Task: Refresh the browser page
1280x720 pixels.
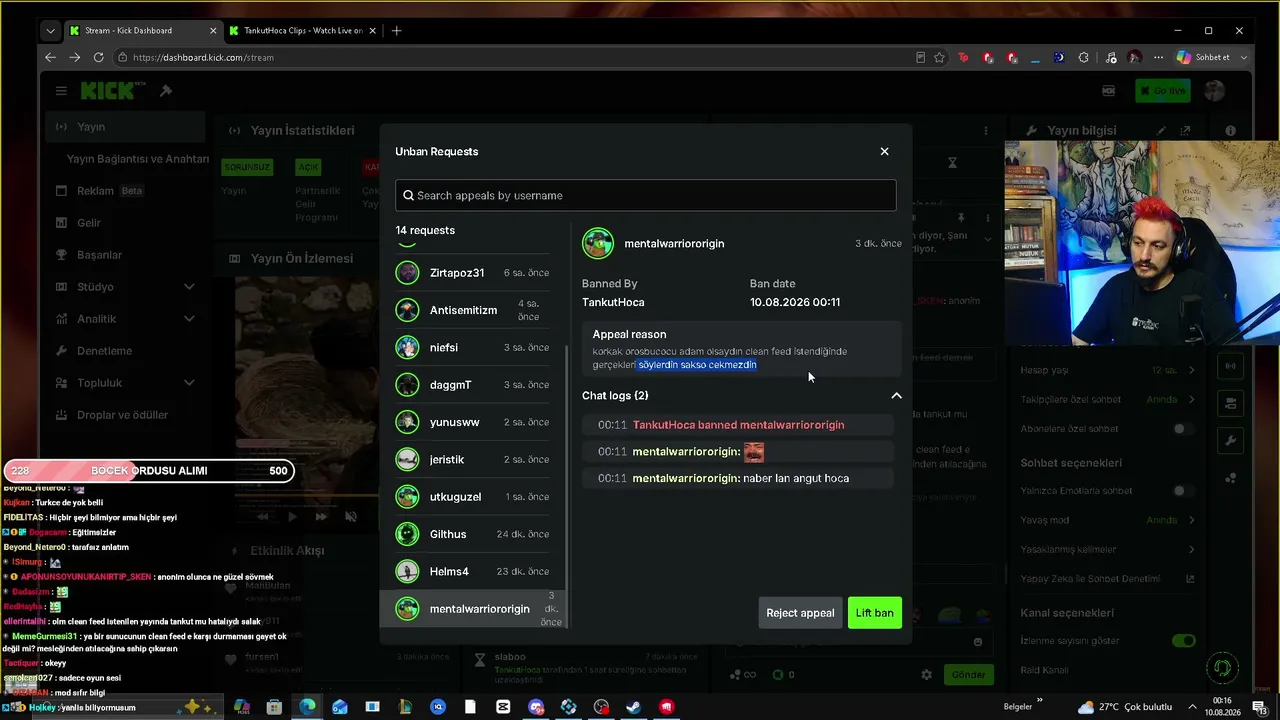Action: pos(98,58)
